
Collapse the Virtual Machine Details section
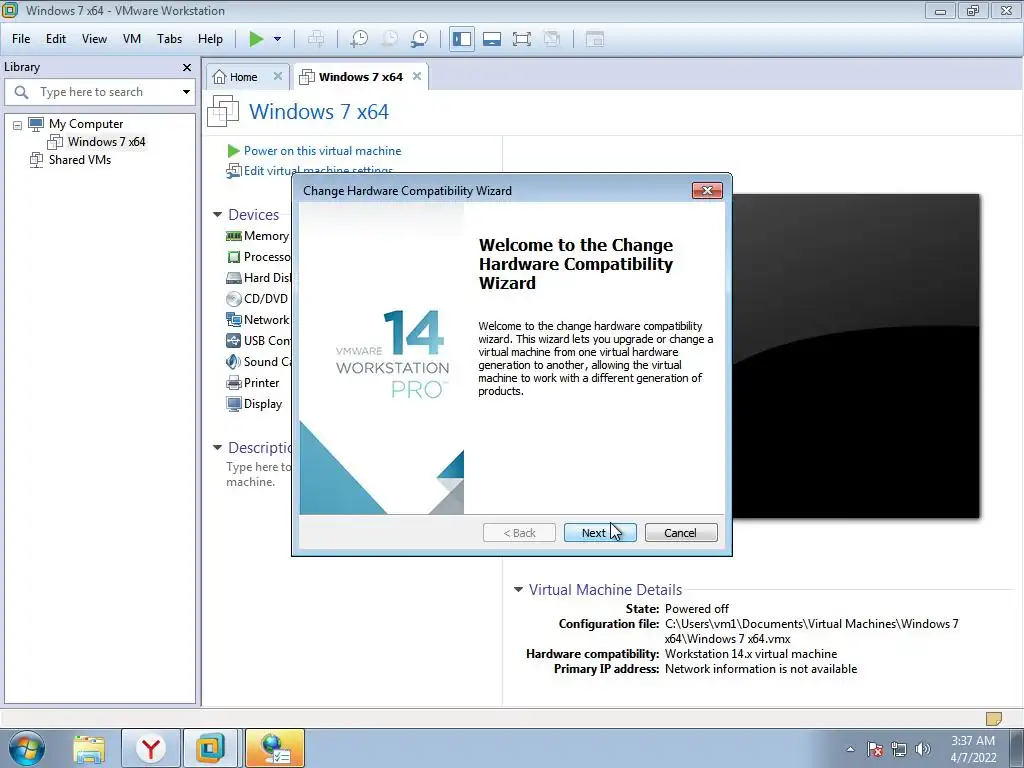(518, 590)
